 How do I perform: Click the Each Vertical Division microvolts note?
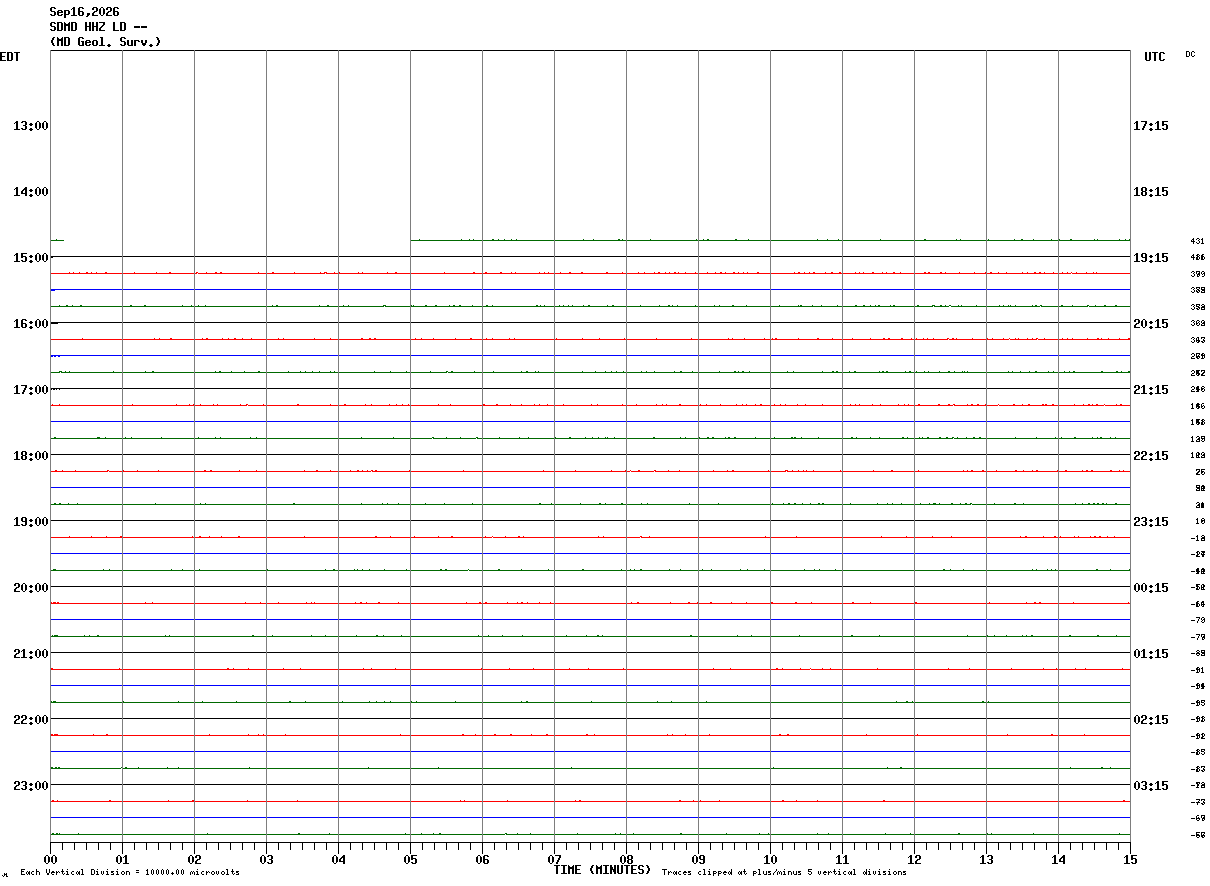coord(130,873)
